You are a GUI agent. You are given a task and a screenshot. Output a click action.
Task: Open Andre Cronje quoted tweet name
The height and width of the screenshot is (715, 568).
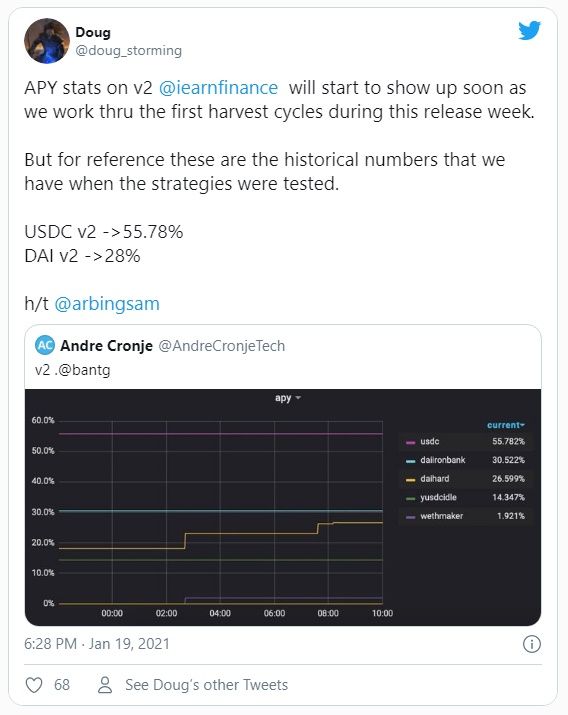[106, 346]
